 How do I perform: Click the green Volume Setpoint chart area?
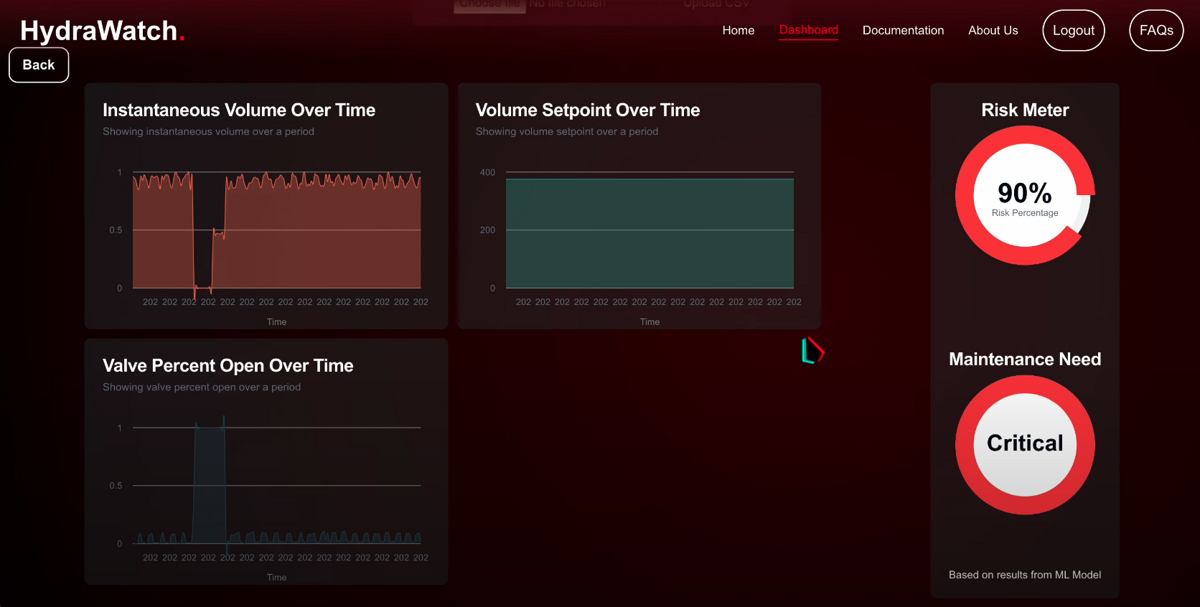(650, 233)
